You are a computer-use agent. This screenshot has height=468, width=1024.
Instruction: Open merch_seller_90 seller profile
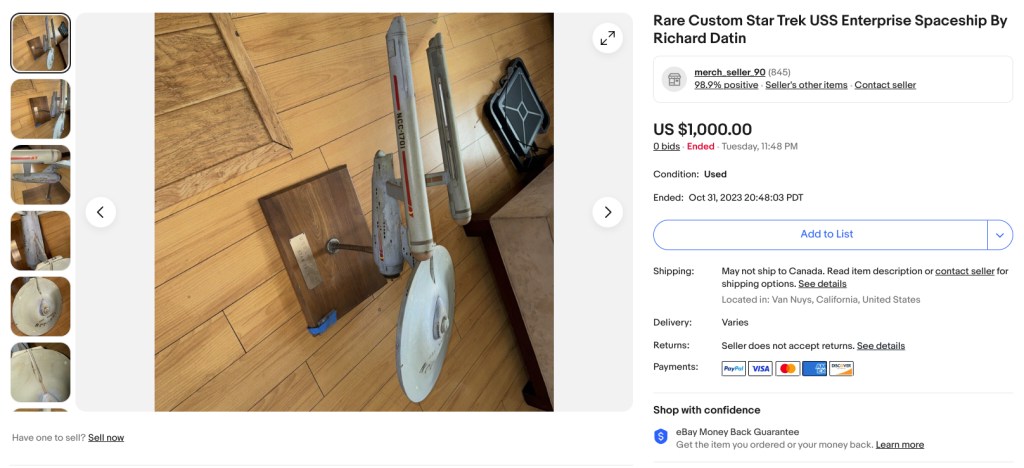729,72
